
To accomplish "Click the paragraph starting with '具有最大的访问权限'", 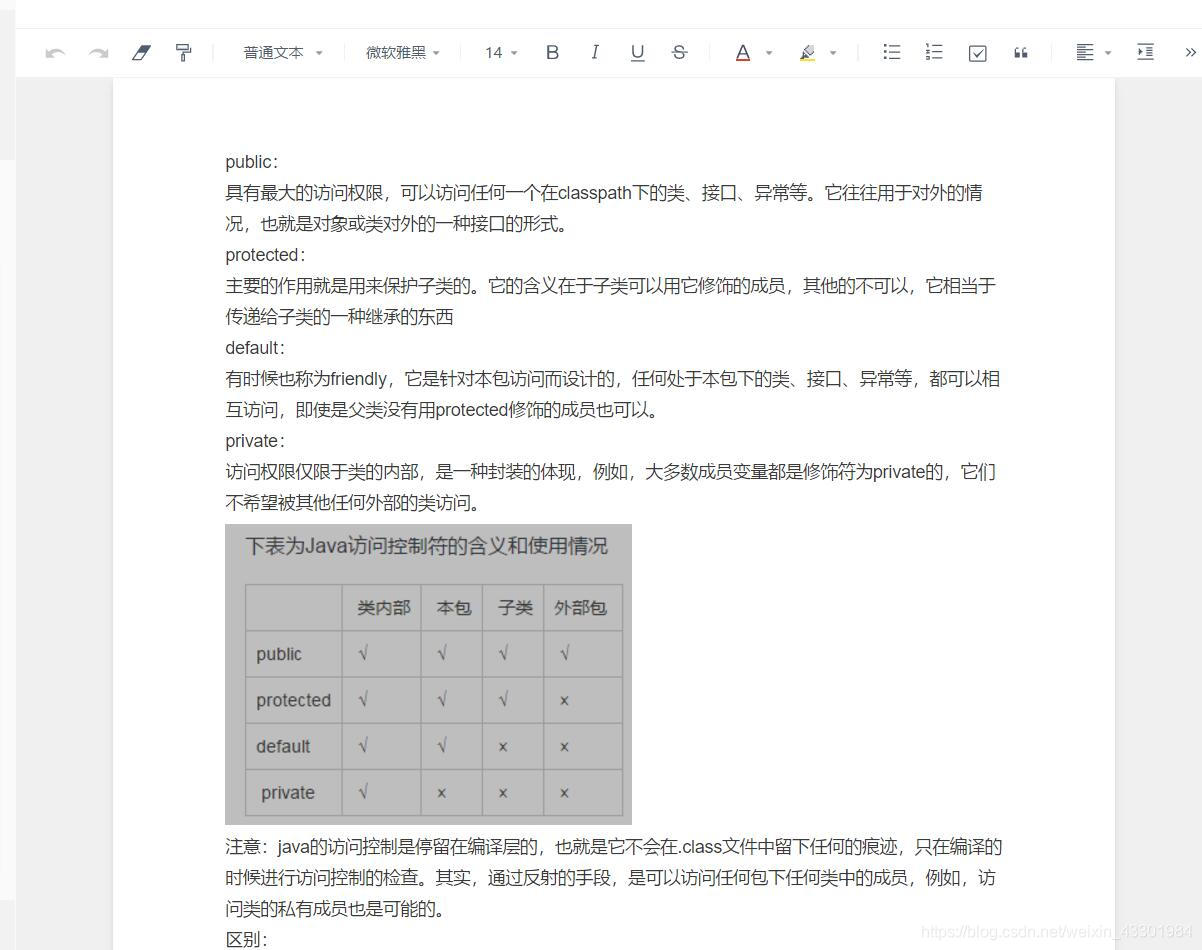I will tap(604, 208).
